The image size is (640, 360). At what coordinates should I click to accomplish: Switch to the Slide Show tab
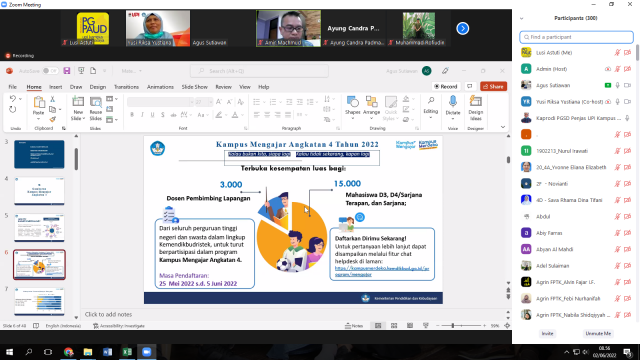pos(194,87)
